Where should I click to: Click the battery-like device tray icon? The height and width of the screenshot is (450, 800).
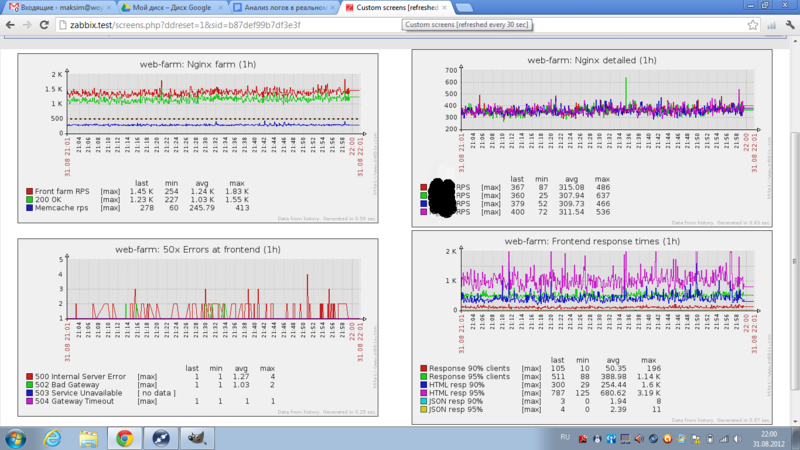(710, 439)
